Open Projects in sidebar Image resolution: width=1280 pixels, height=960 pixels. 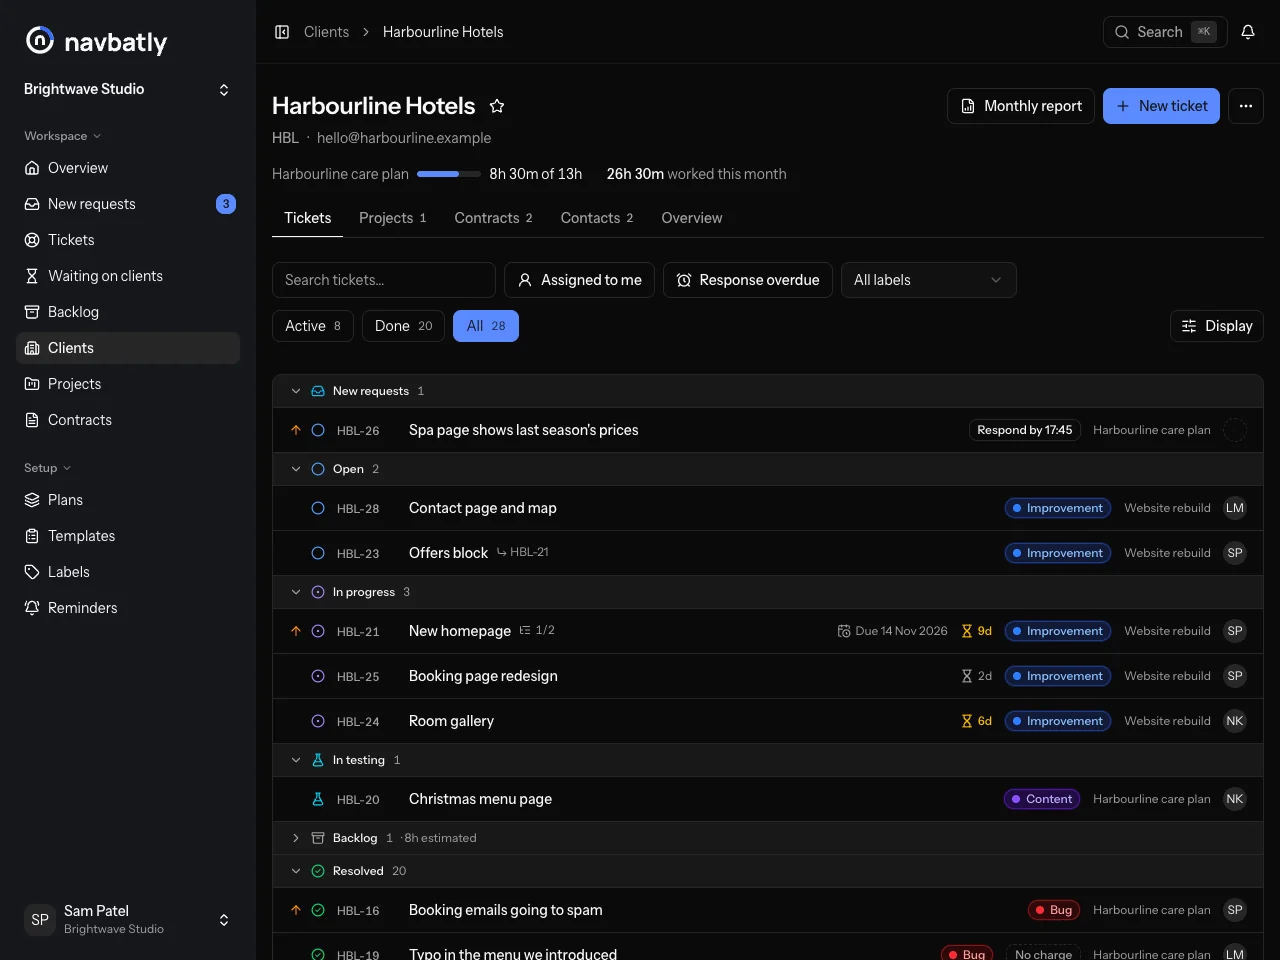[x=128, y=384]
